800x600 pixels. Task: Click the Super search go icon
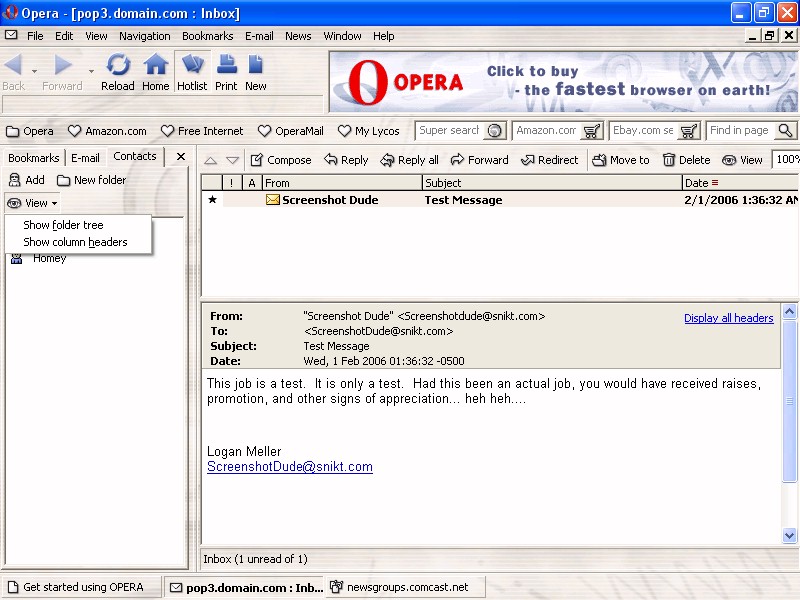pyautogui.click(x=494, y=131)
